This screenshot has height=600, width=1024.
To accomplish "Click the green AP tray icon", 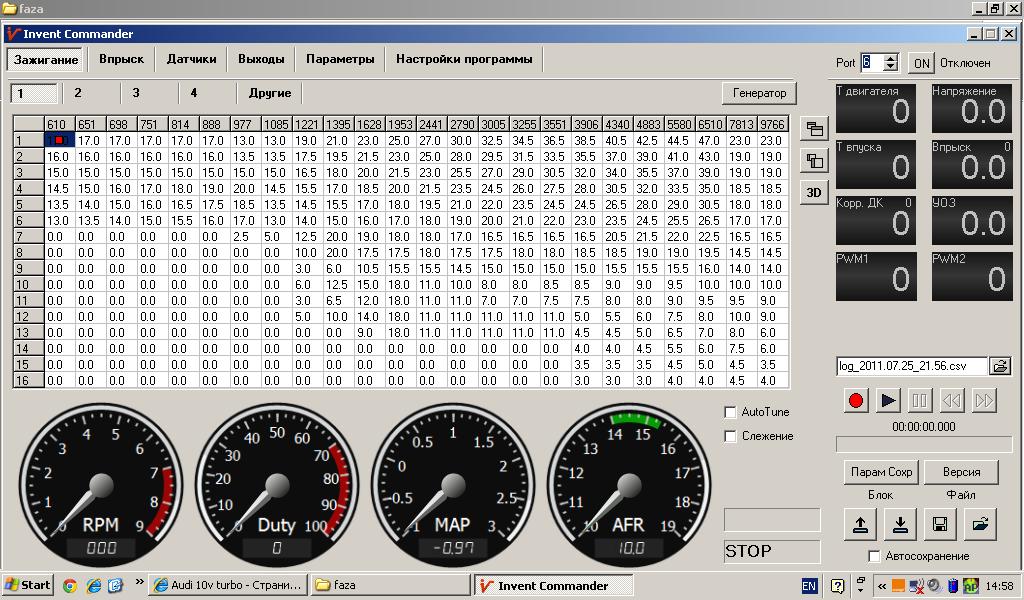I will (971, 586).
